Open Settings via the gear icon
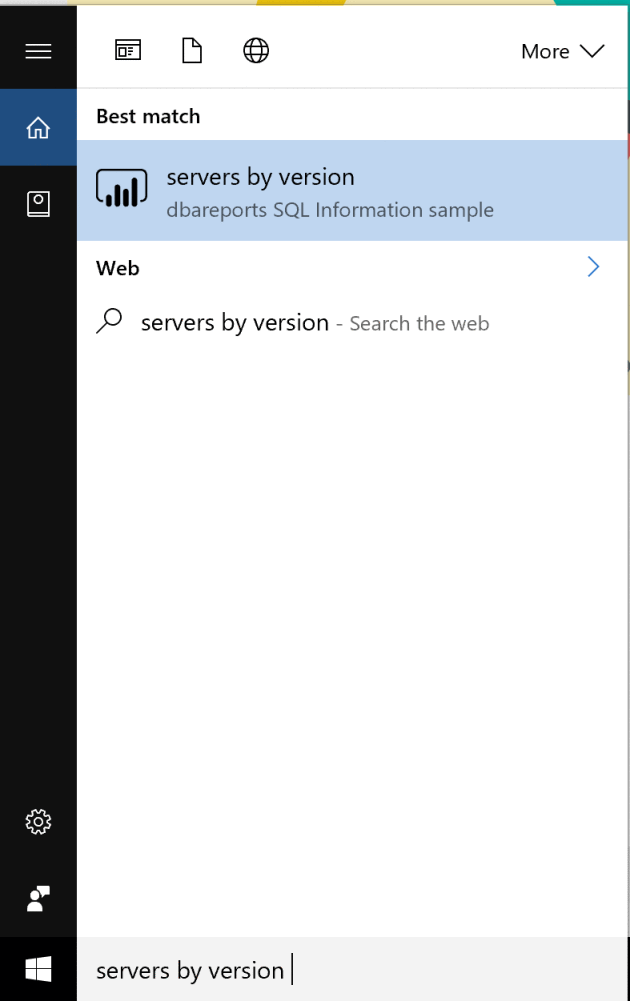 coord(38,821)
